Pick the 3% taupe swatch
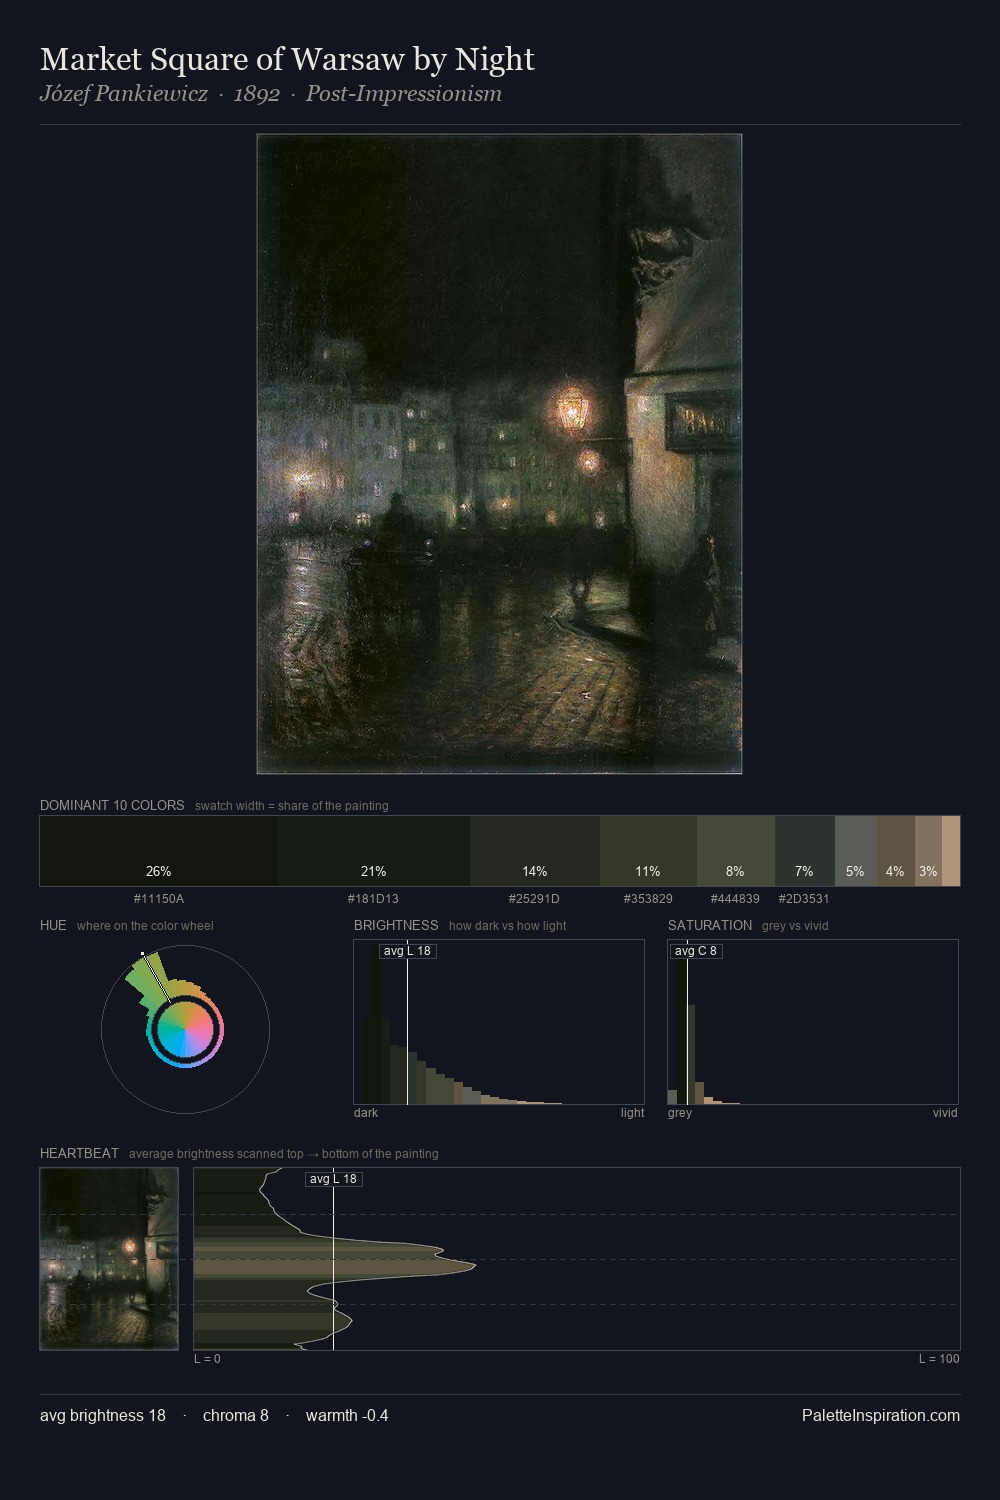 (928, 851)
